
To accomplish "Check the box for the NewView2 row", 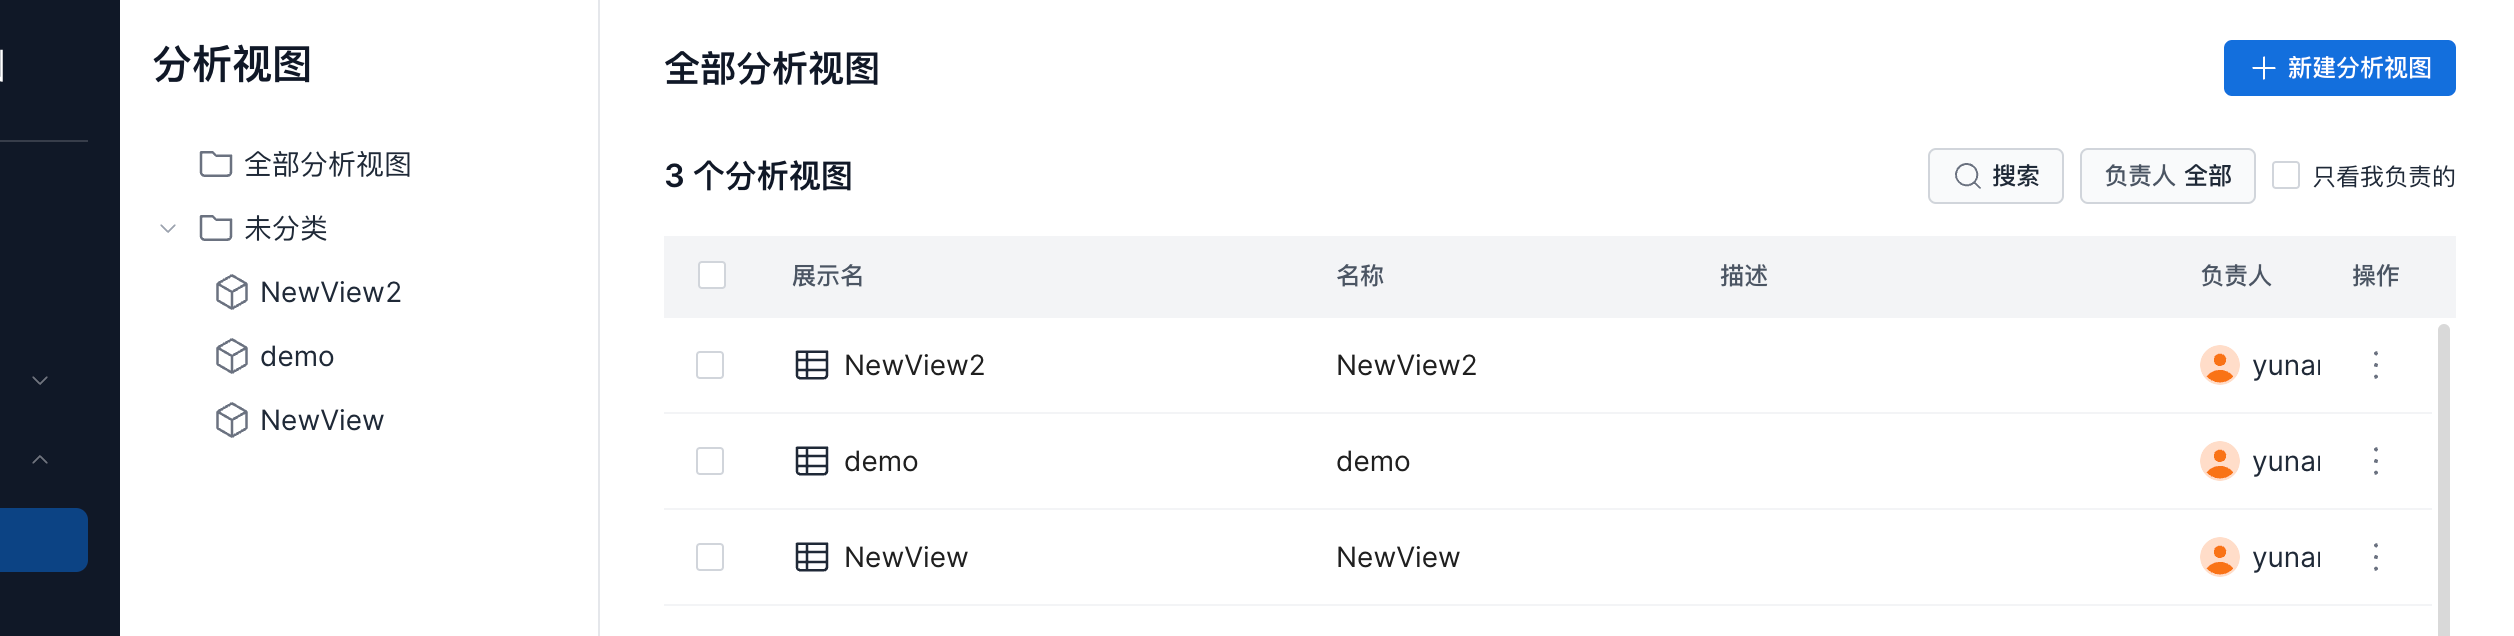I will click(710, 365).
